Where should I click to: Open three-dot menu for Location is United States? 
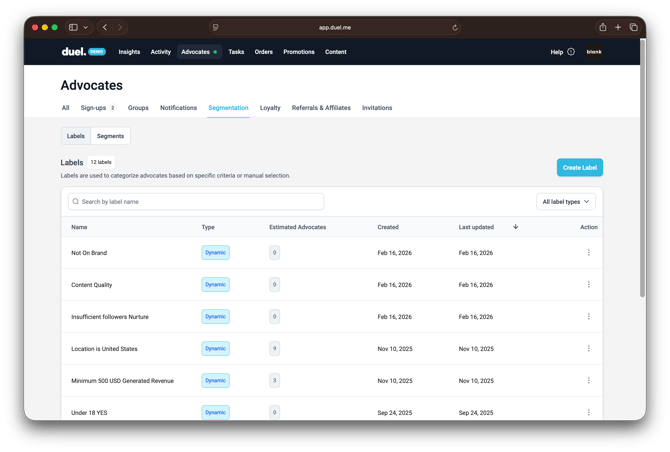[588, 349]
